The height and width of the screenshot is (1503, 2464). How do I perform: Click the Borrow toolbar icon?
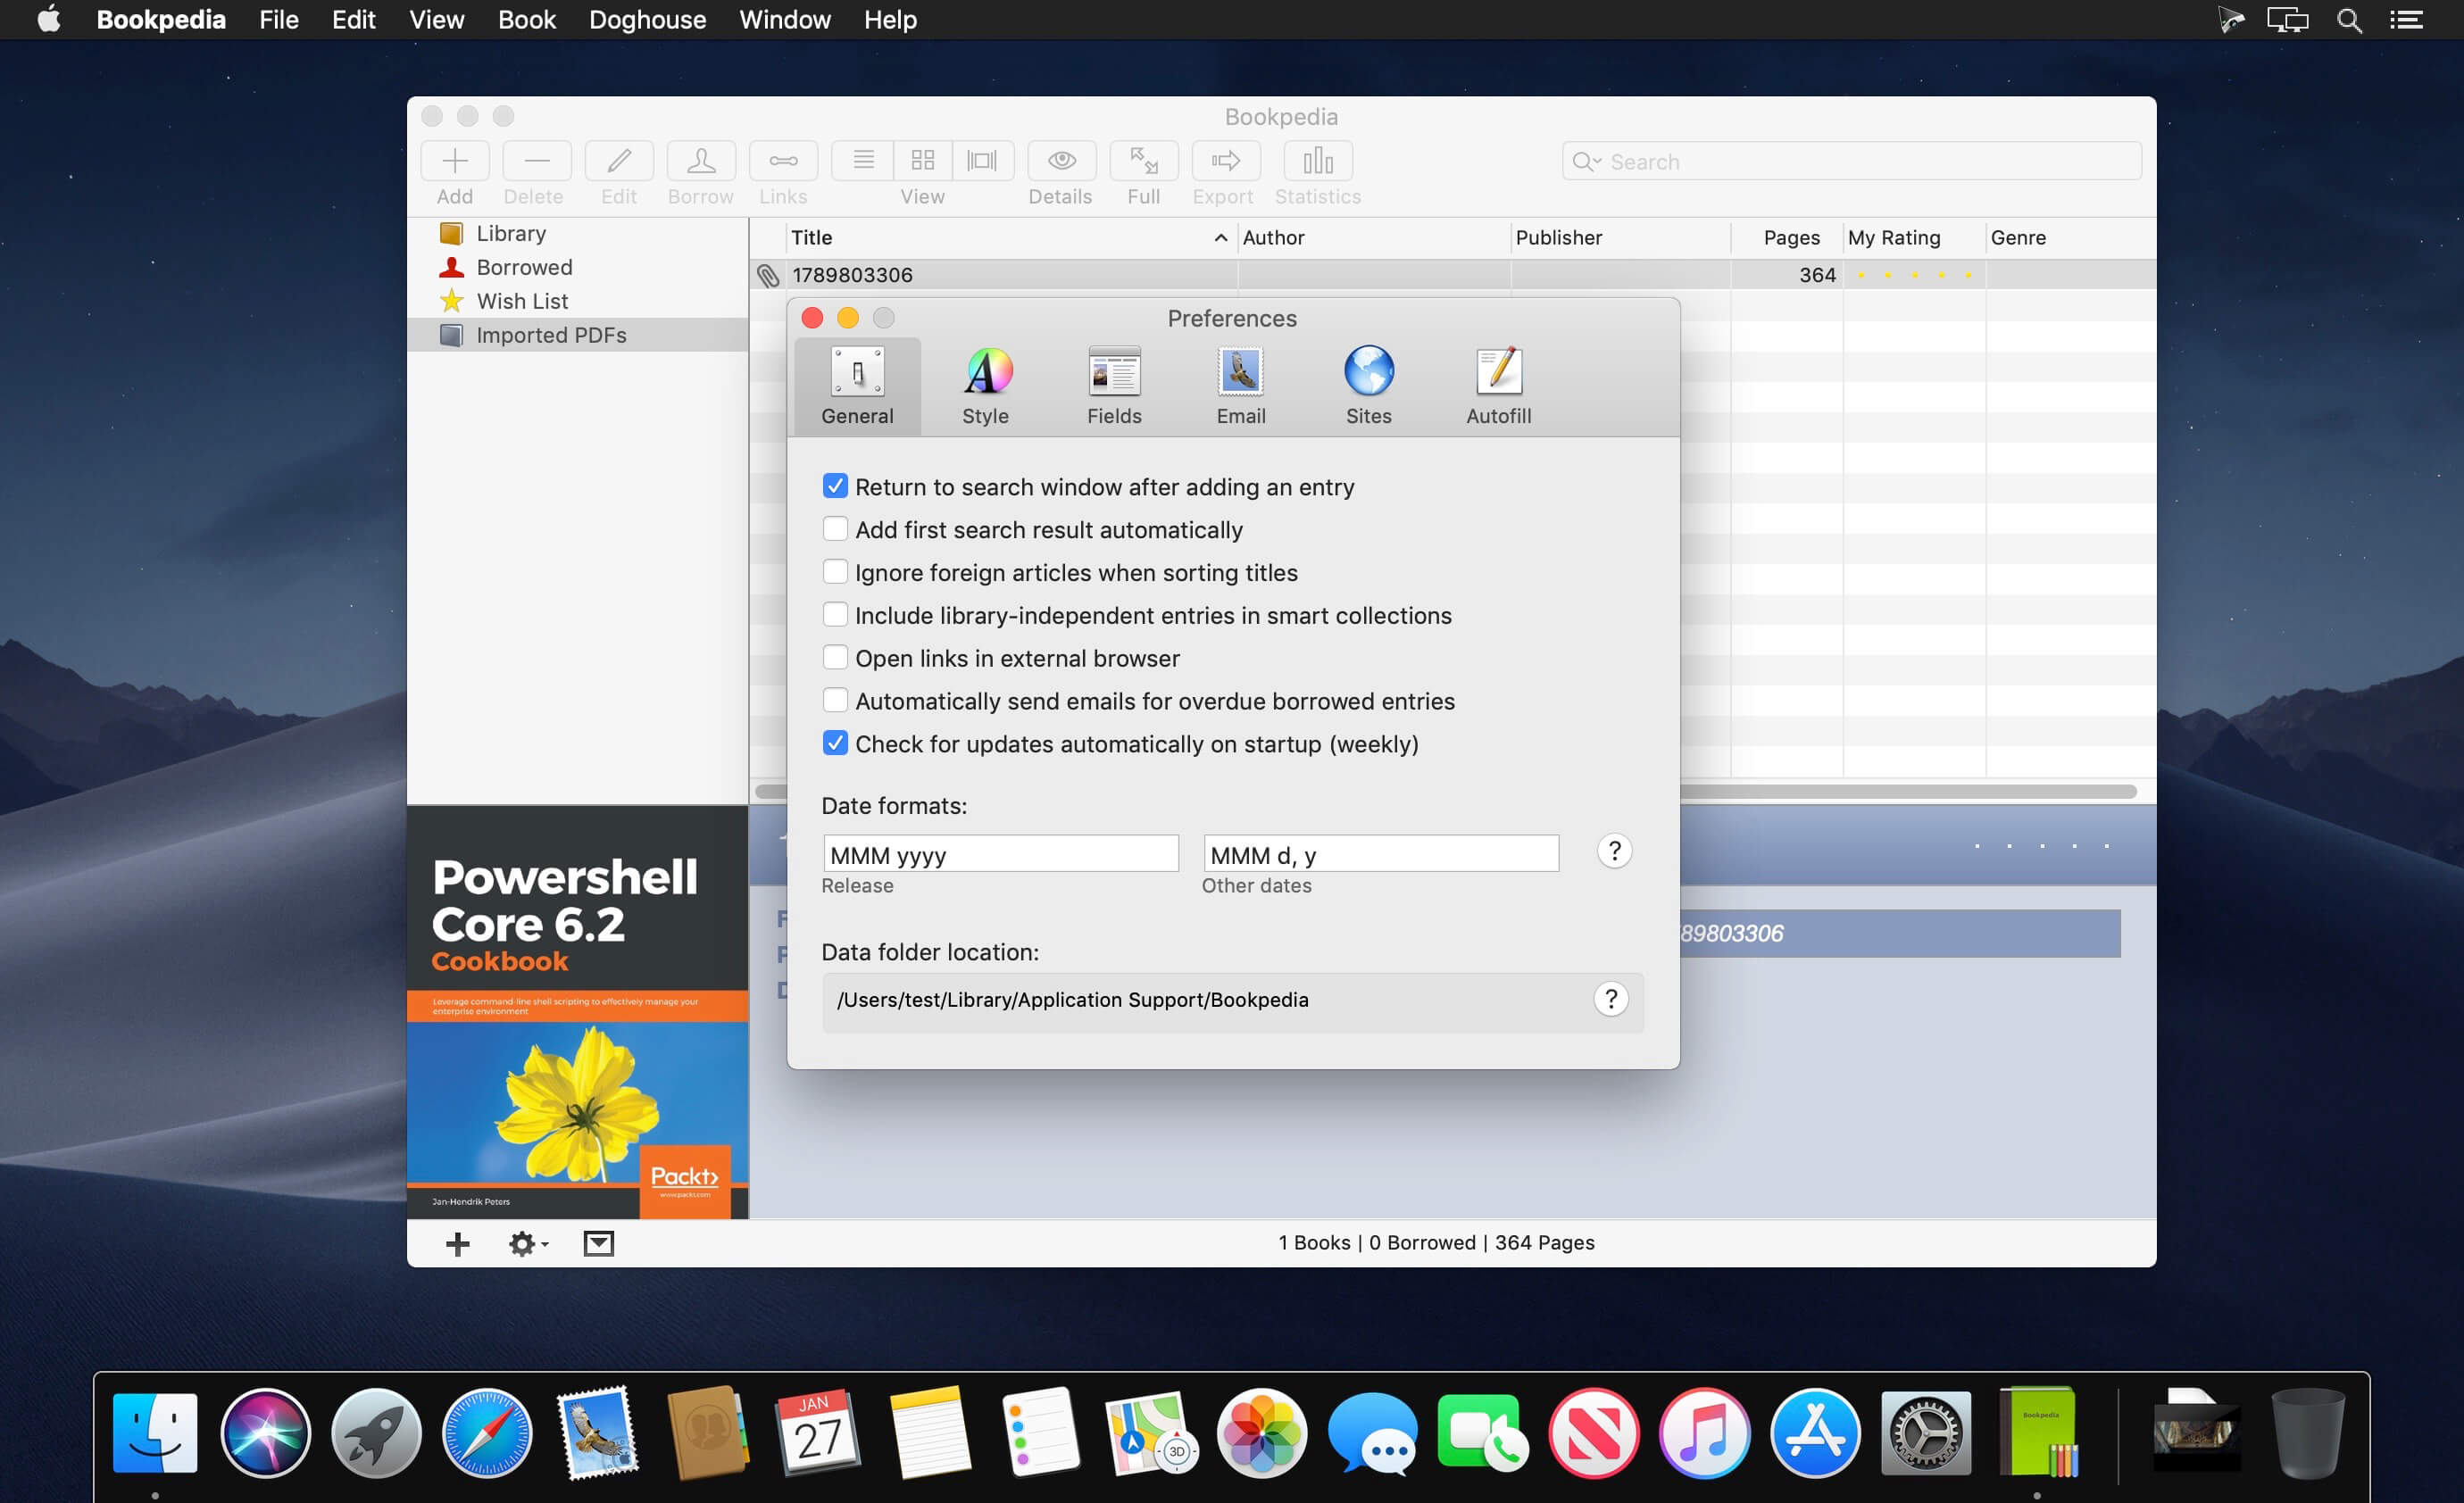coord(701,161)
